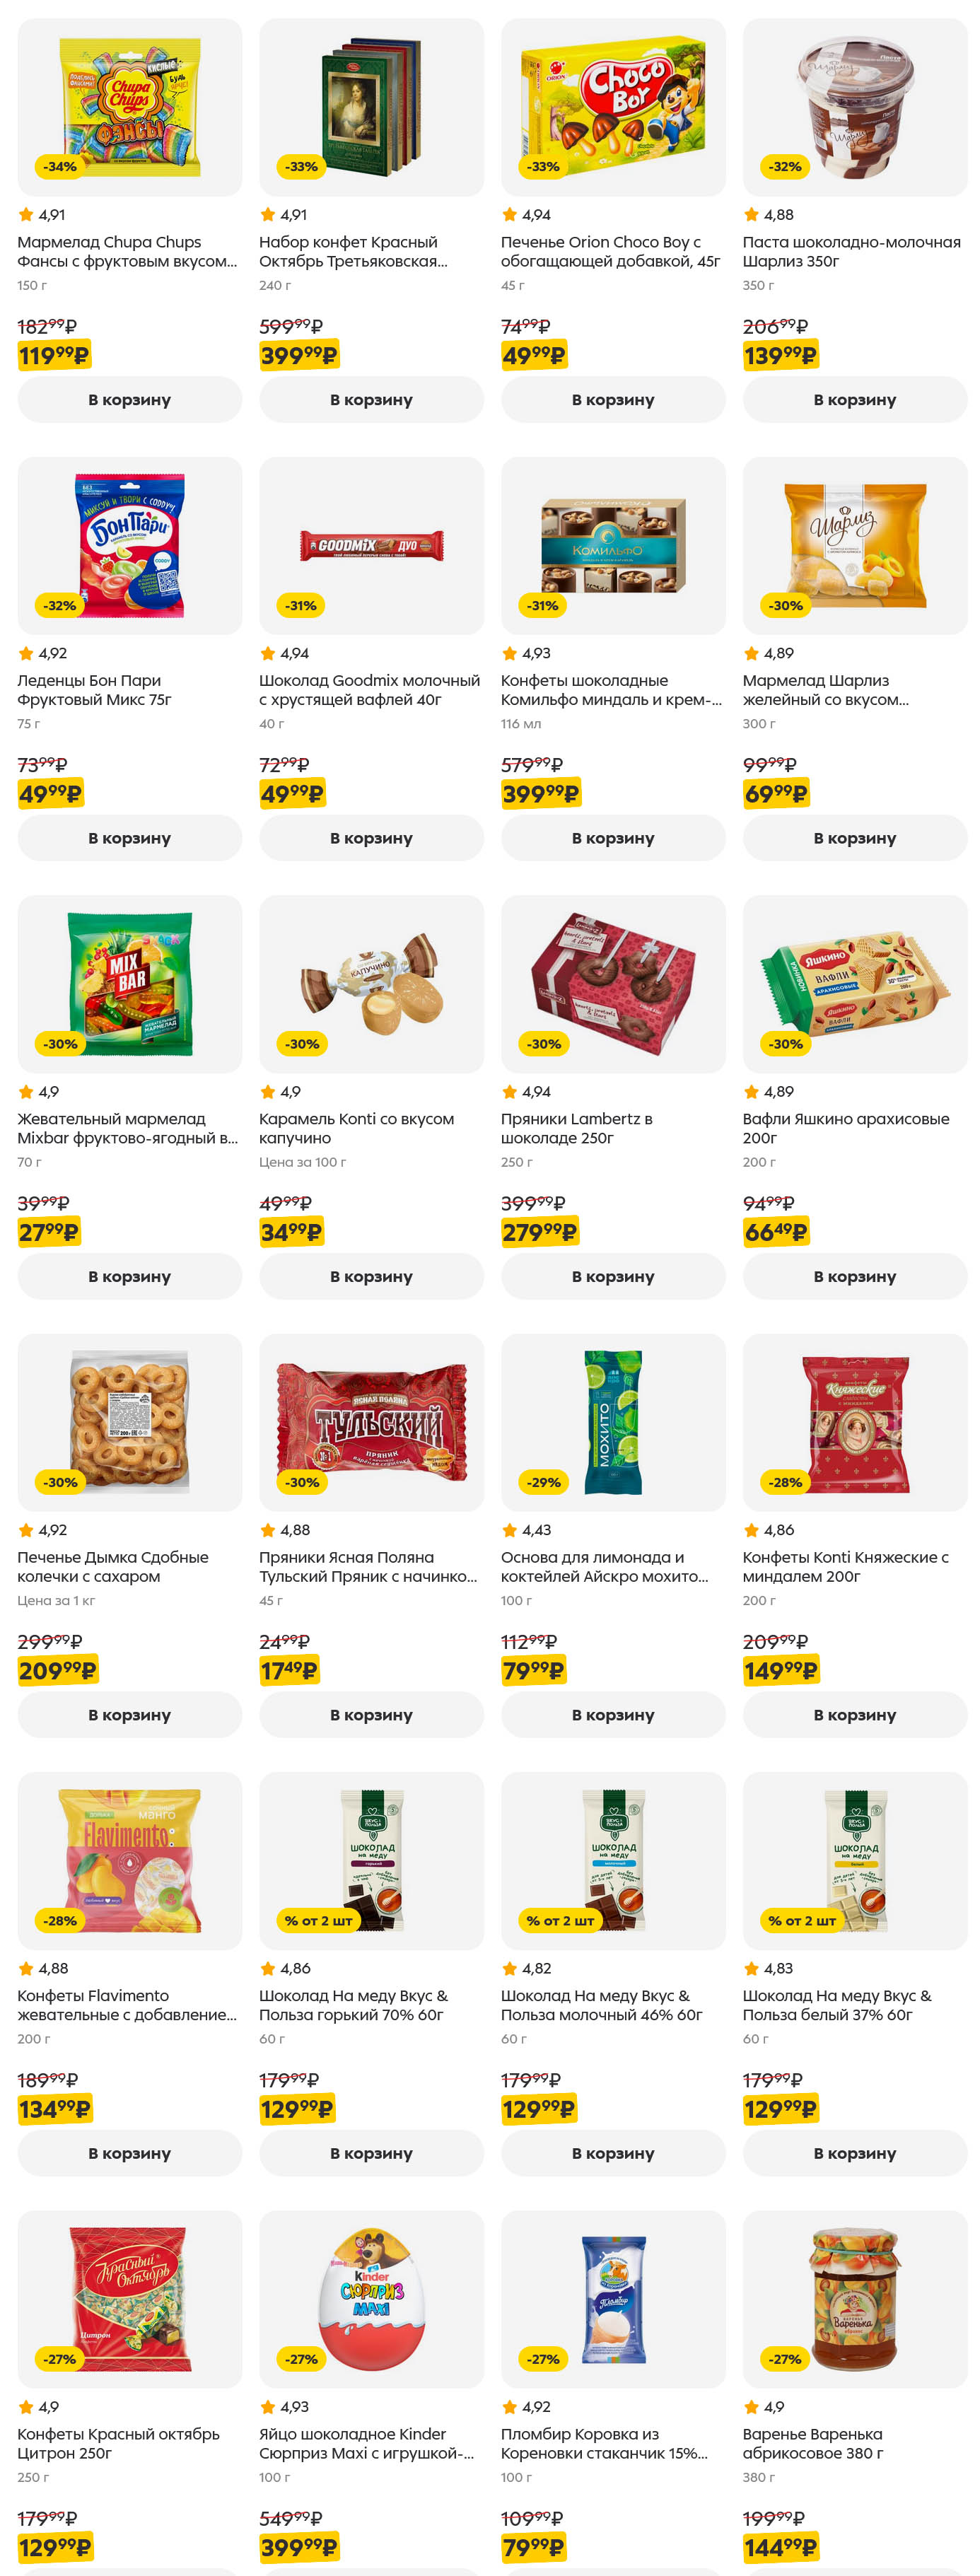This screenshot has height=2576, width=980.
Task: Open the Choco Boy cookie product photo
Action: coord(613,107)
